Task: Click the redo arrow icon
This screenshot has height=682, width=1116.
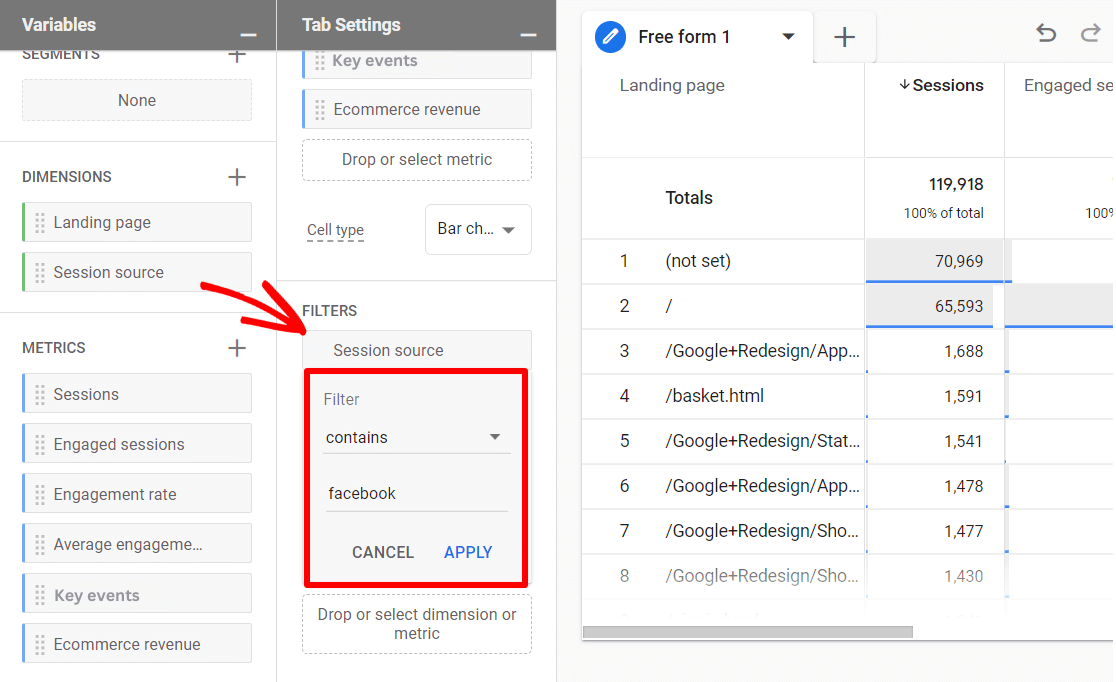Action: pos(1089,33)
